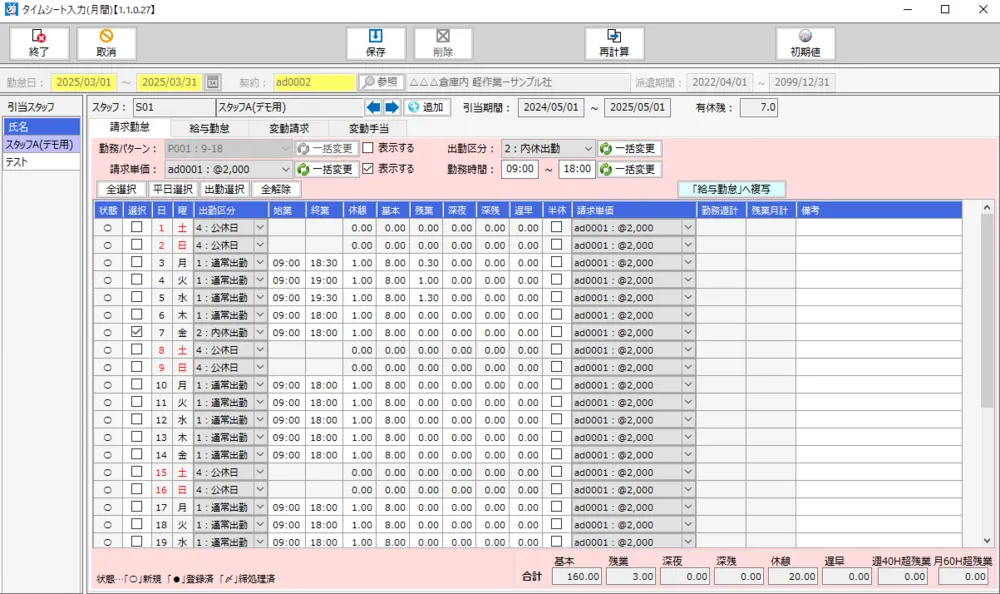Click the 全選択 button
This screenshot has width=1000, height=594.
[121, 189]
